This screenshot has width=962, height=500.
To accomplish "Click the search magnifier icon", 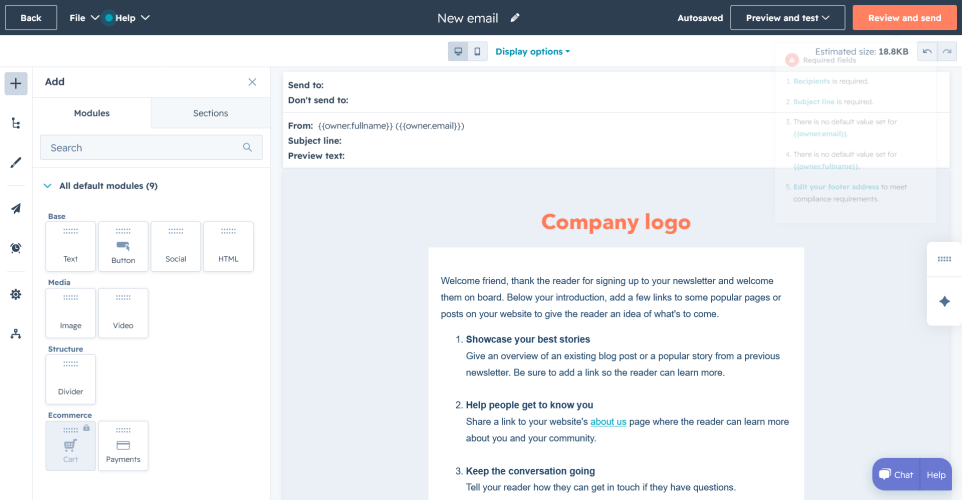I will [x=247, y=147].
